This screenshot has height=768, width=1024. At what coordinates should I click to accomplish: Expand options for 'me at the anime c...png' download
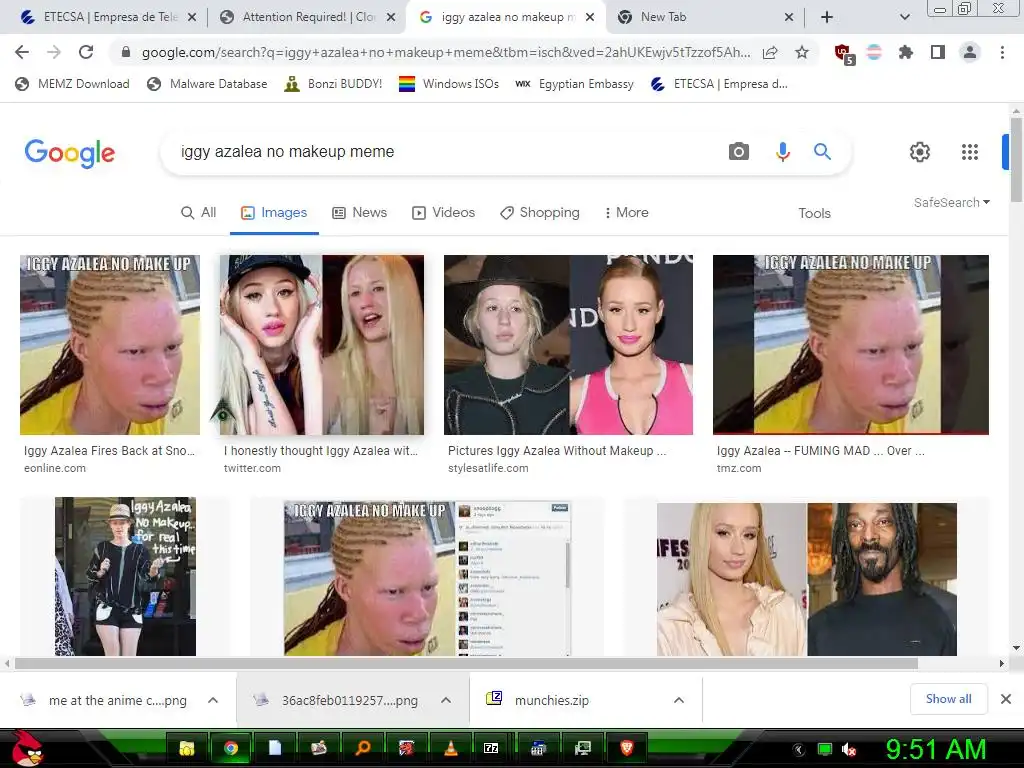(213, 700)
